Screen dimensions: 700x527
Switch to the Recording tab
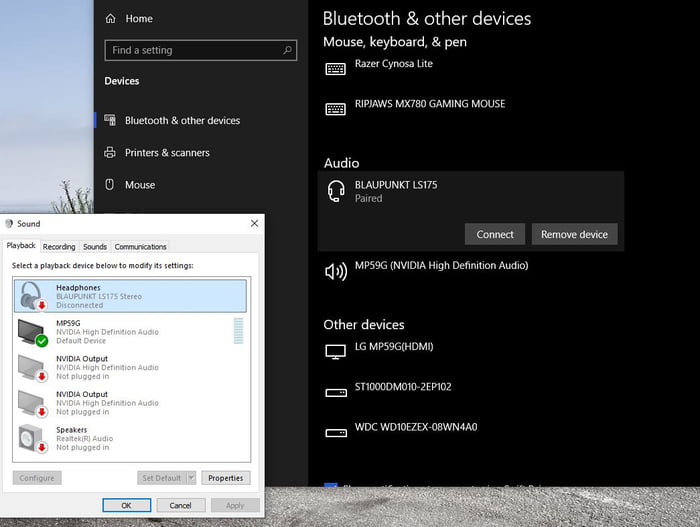coord(59,246)
